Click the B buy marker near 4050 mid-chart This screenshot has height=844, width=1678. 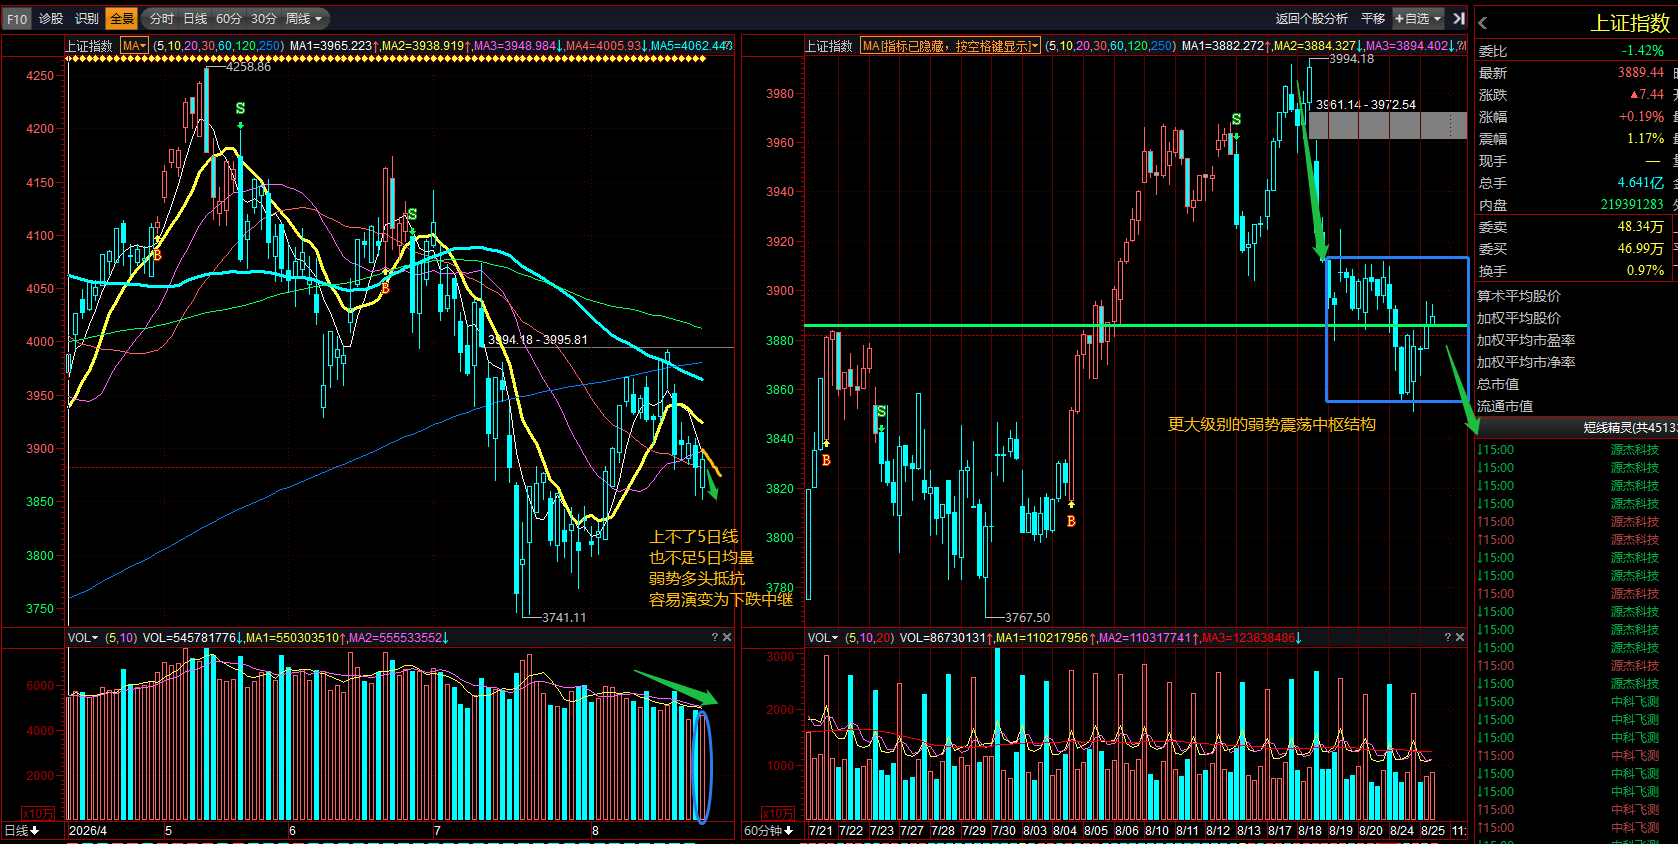[x=385, y=288]
